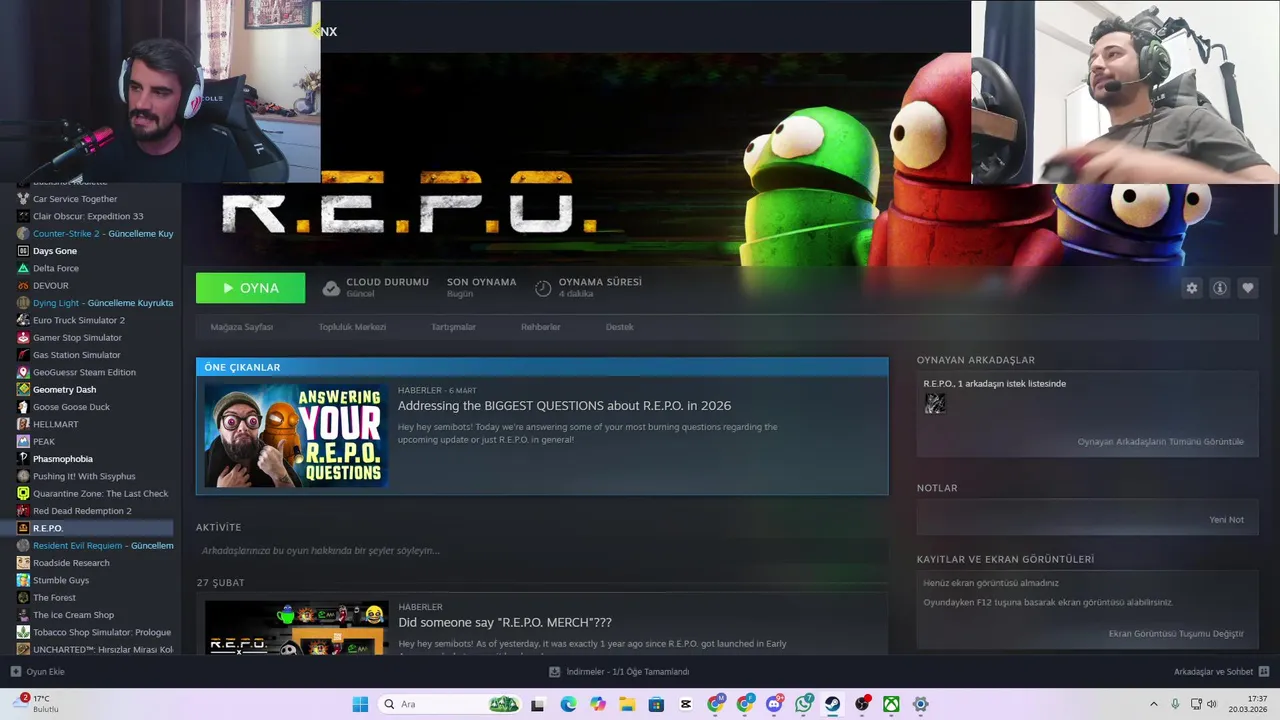Open the Mağaza Sayfası tab
This screenshot has height=720, width=1280.
tap(241, 327)
